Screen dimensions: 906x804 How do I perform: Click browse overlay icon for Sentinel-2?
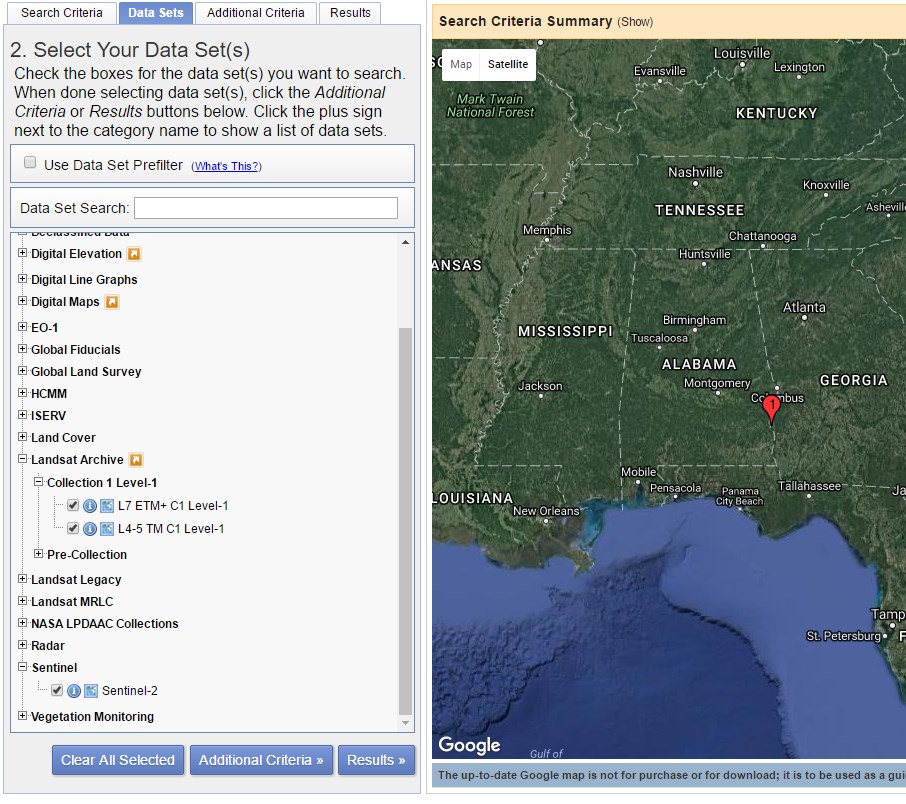(91, 691)
